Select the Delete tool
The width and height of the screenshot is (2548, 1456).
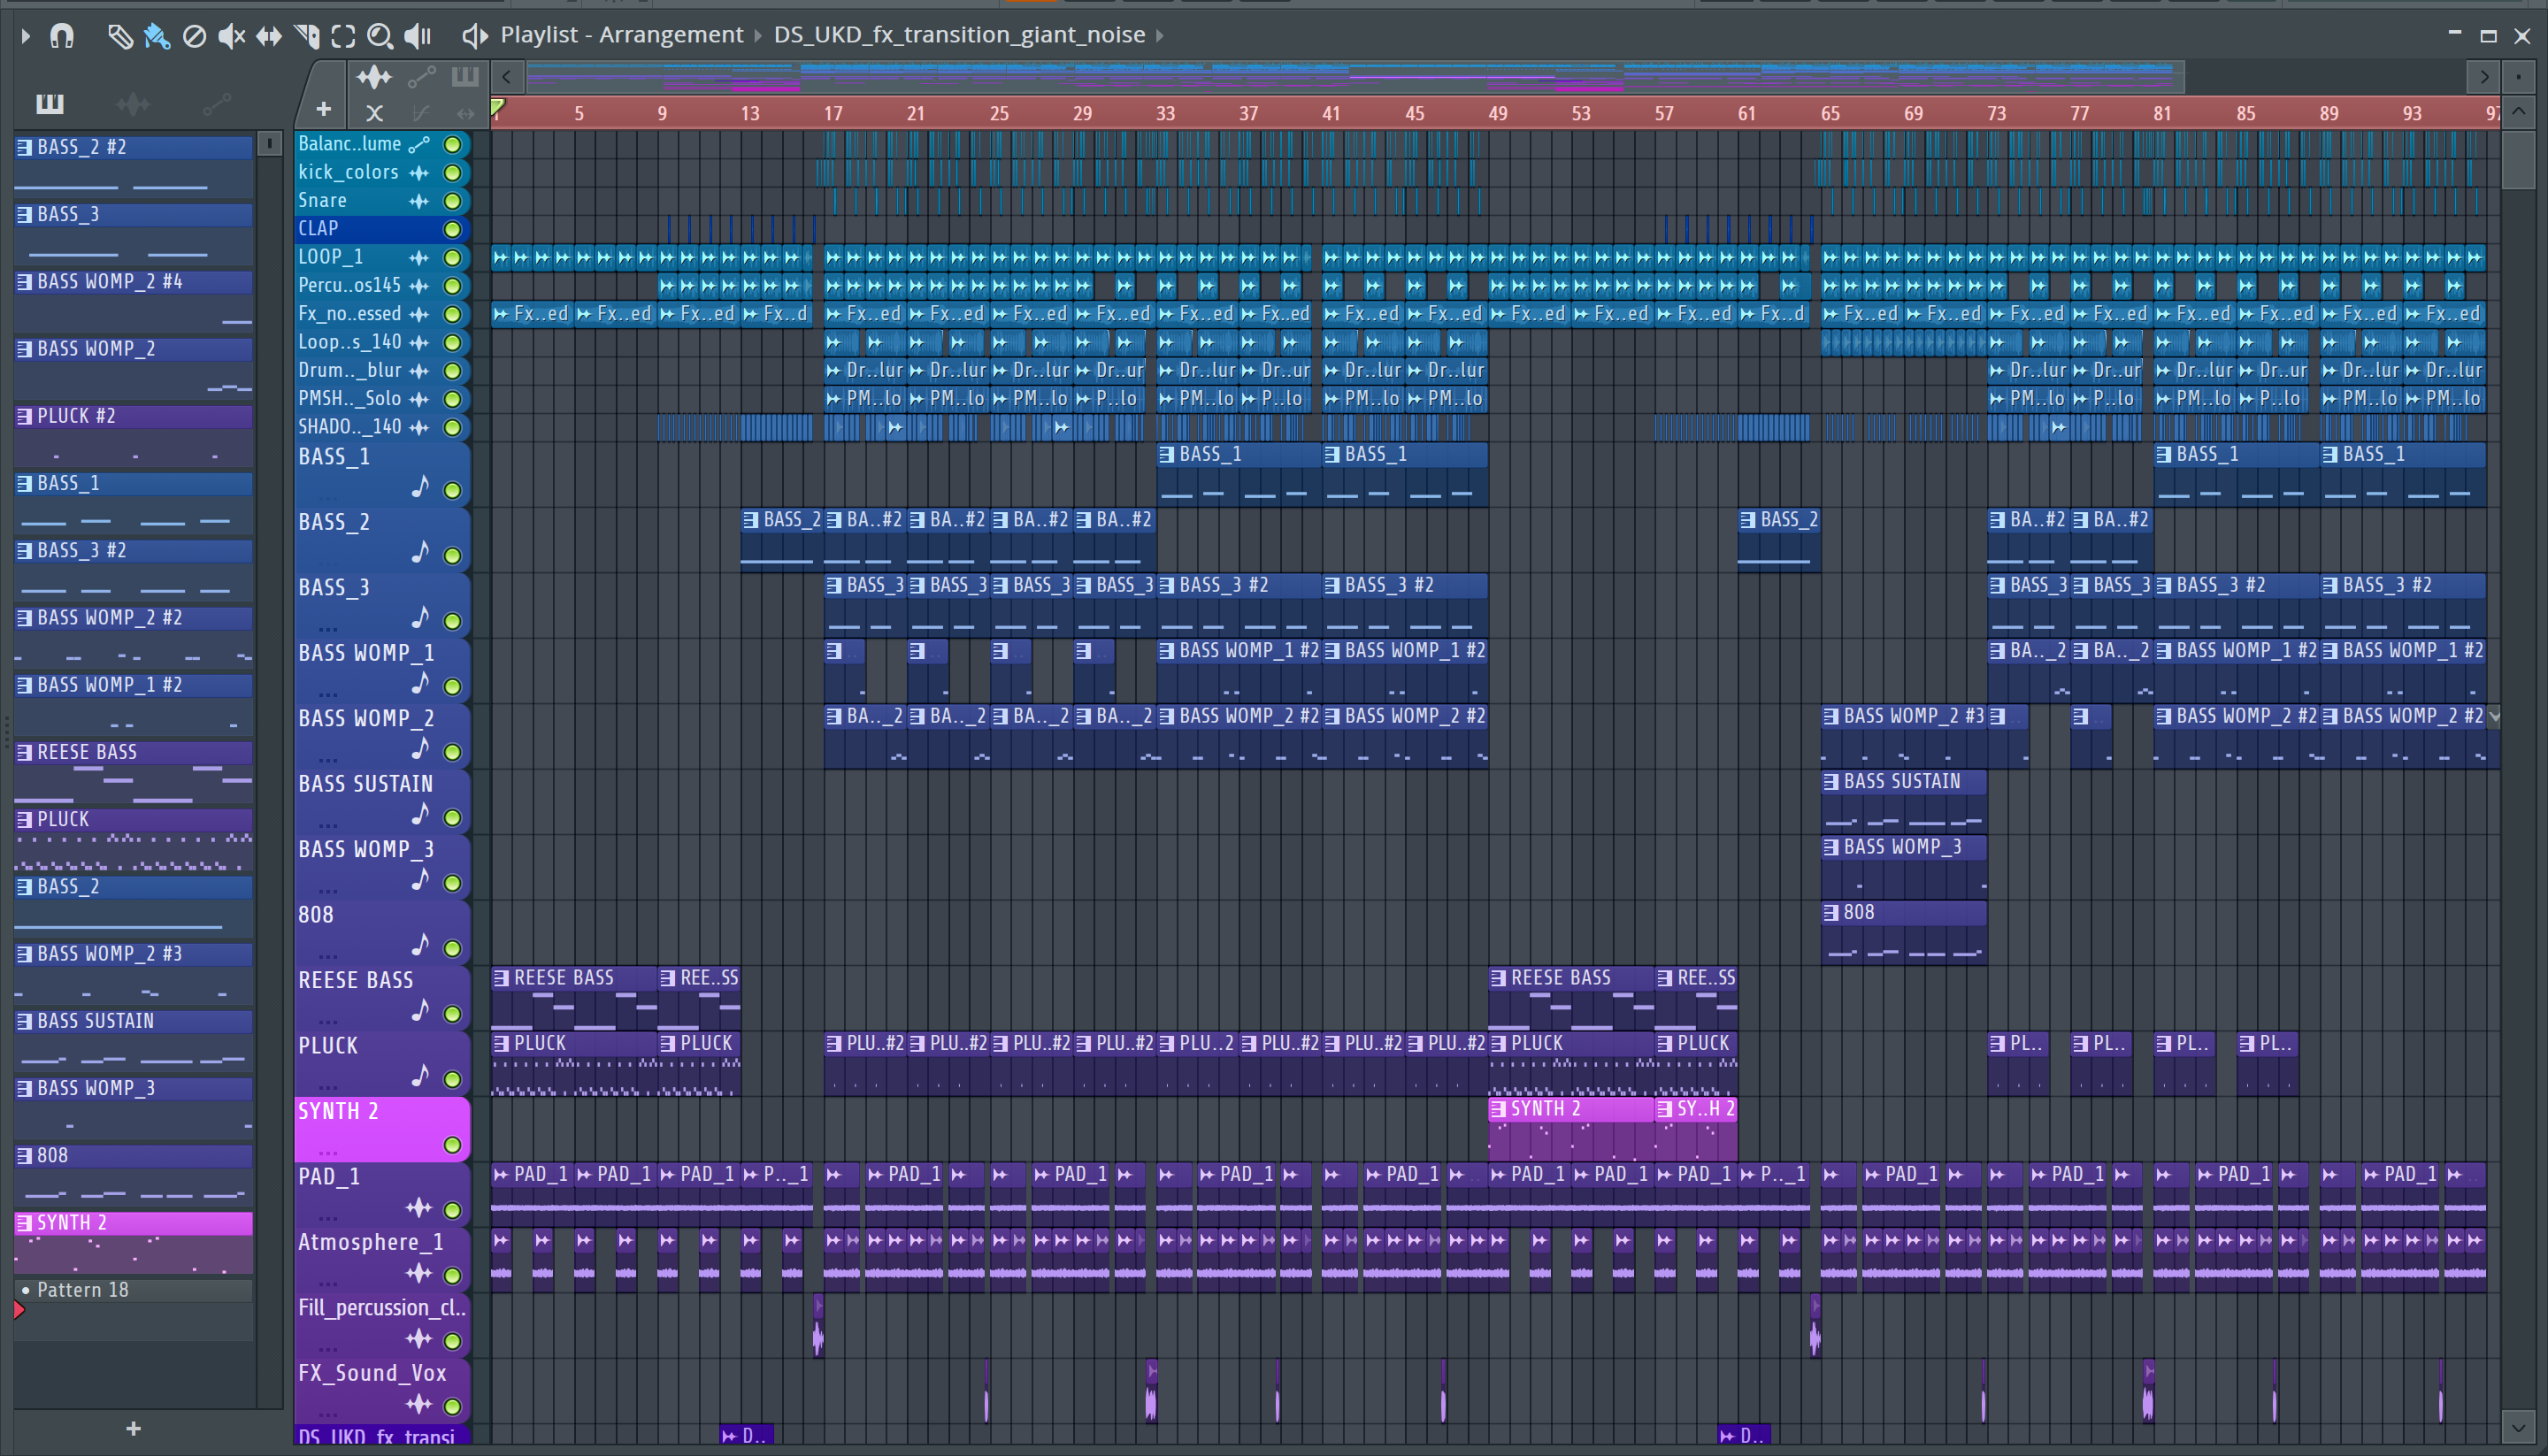pyautogui.click(x=194, y=37)
